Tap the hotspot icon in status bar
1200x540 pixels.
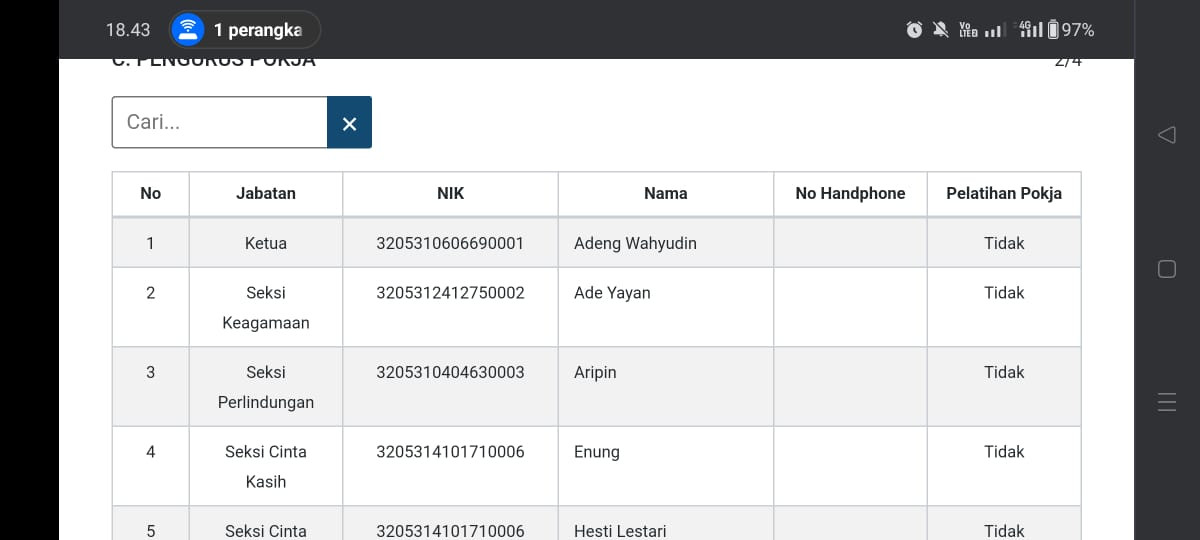(187, 30)
